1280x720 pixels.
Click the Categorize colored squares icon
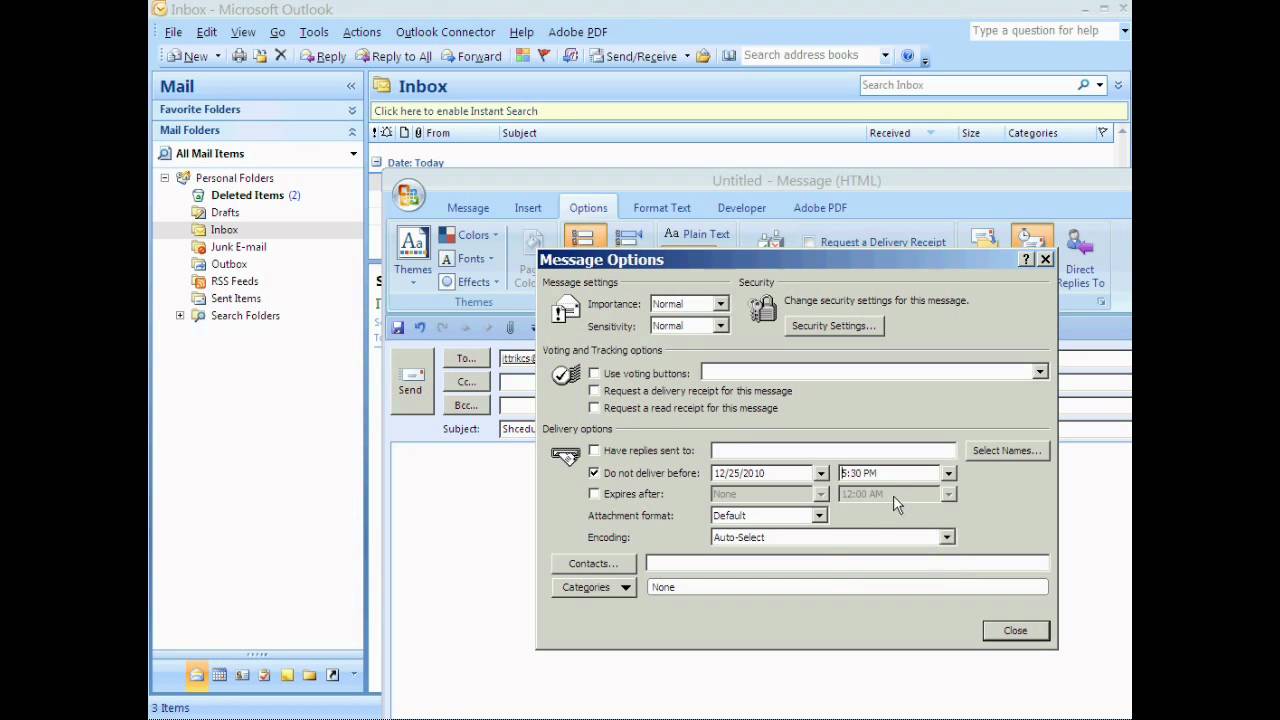(x=523, y=56)
